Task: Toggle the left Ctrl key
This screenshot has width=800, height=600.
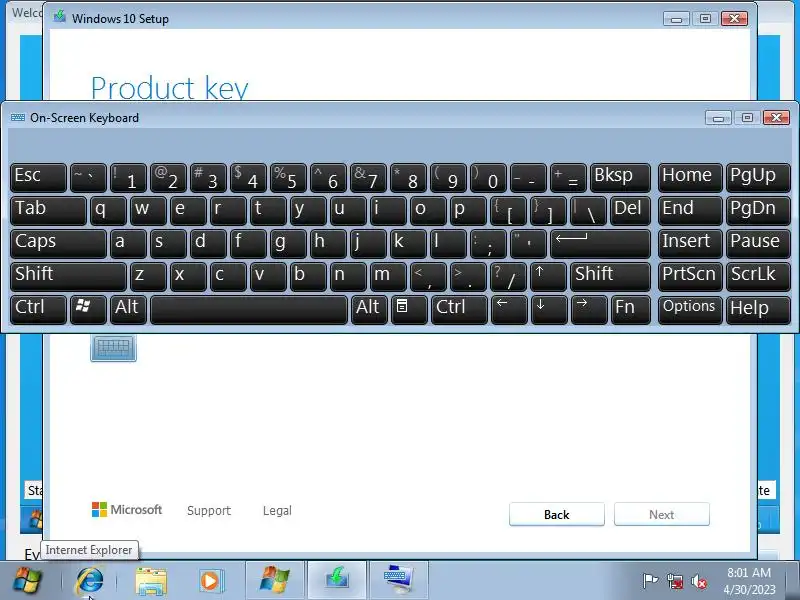Action: pos(38,309)
